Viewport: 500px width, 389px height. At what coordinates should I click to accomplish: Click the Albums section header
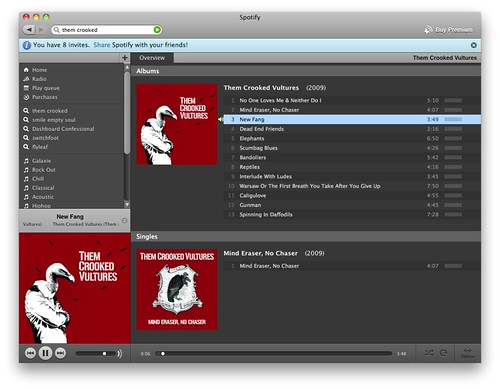point(306,71)
